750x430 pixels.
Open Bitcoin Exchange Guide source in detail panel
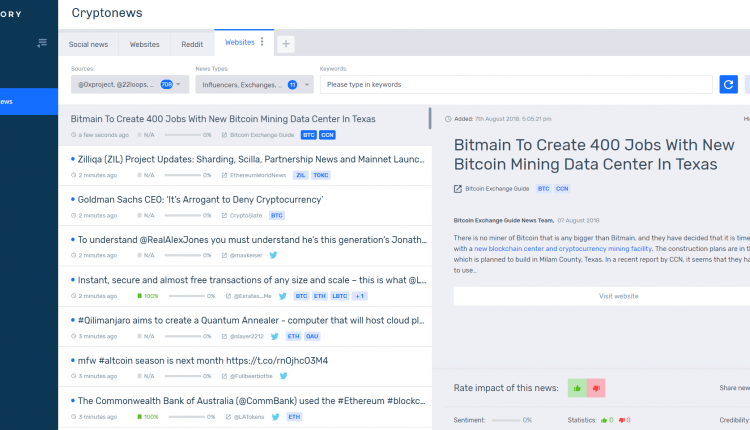[497, 188]
